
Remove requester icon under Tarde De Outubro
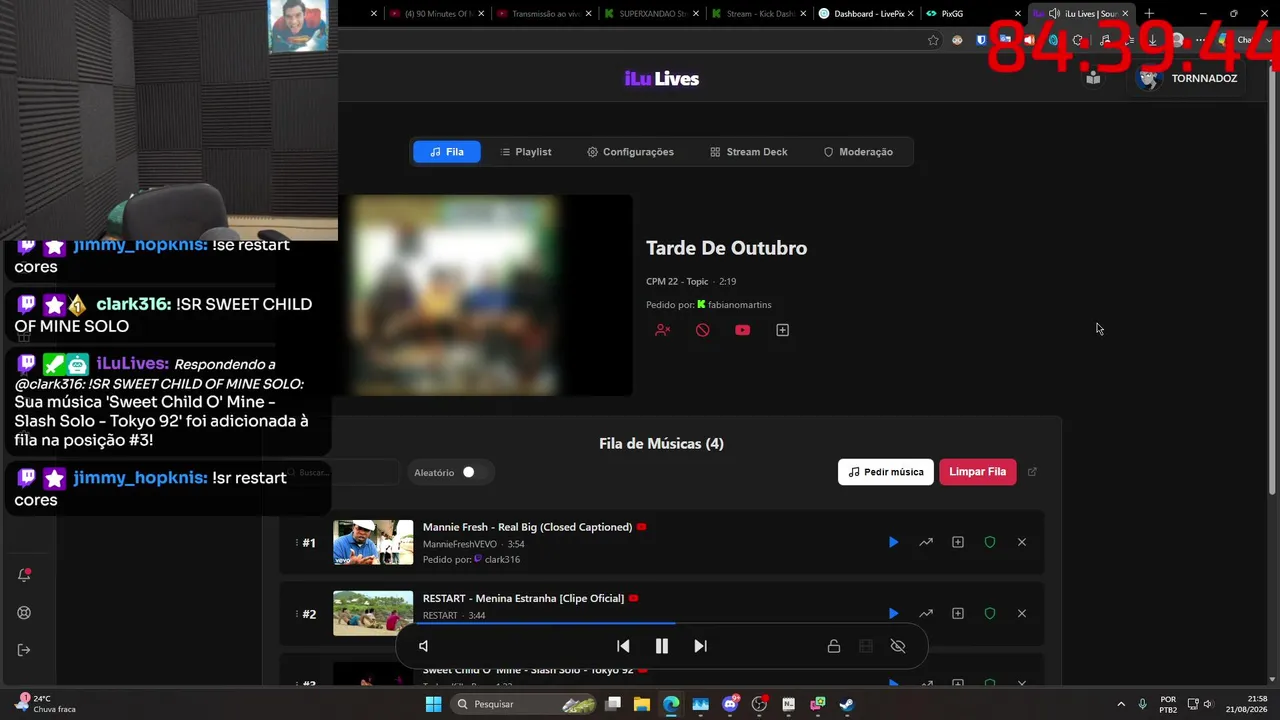coord(662,330)
